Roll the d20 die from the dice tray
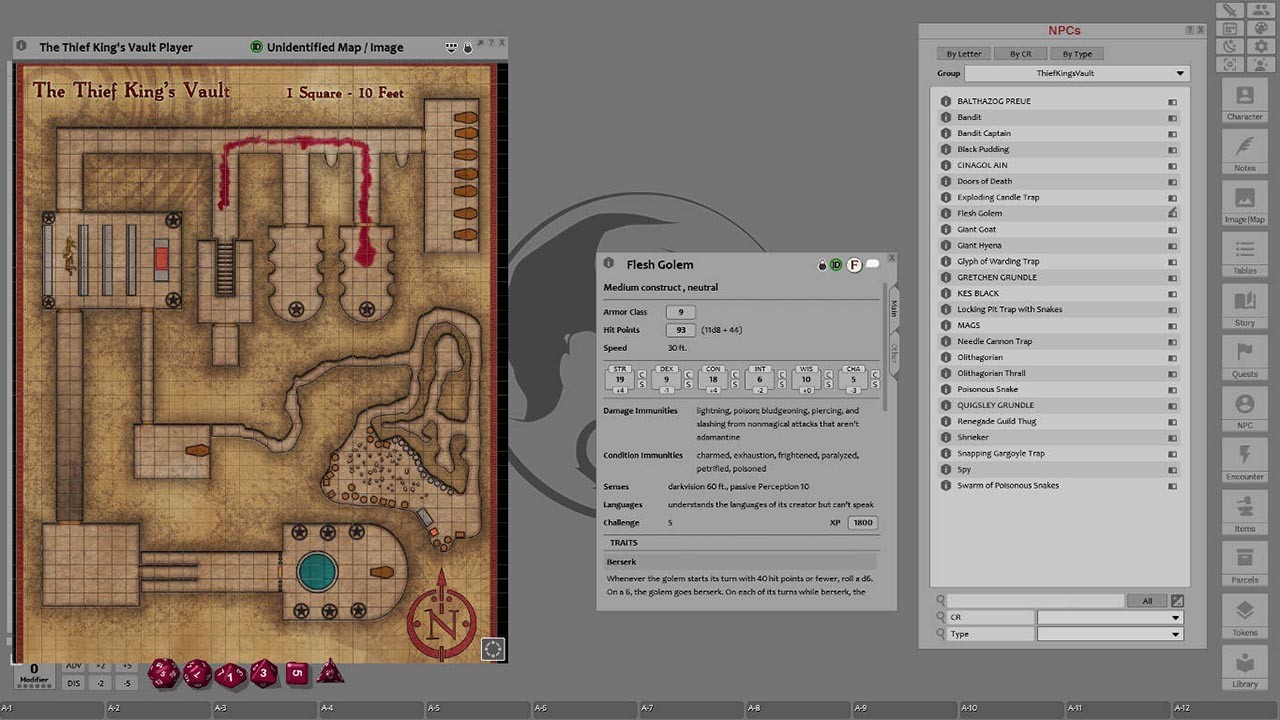1280x720 pixels. pos(163,674)
